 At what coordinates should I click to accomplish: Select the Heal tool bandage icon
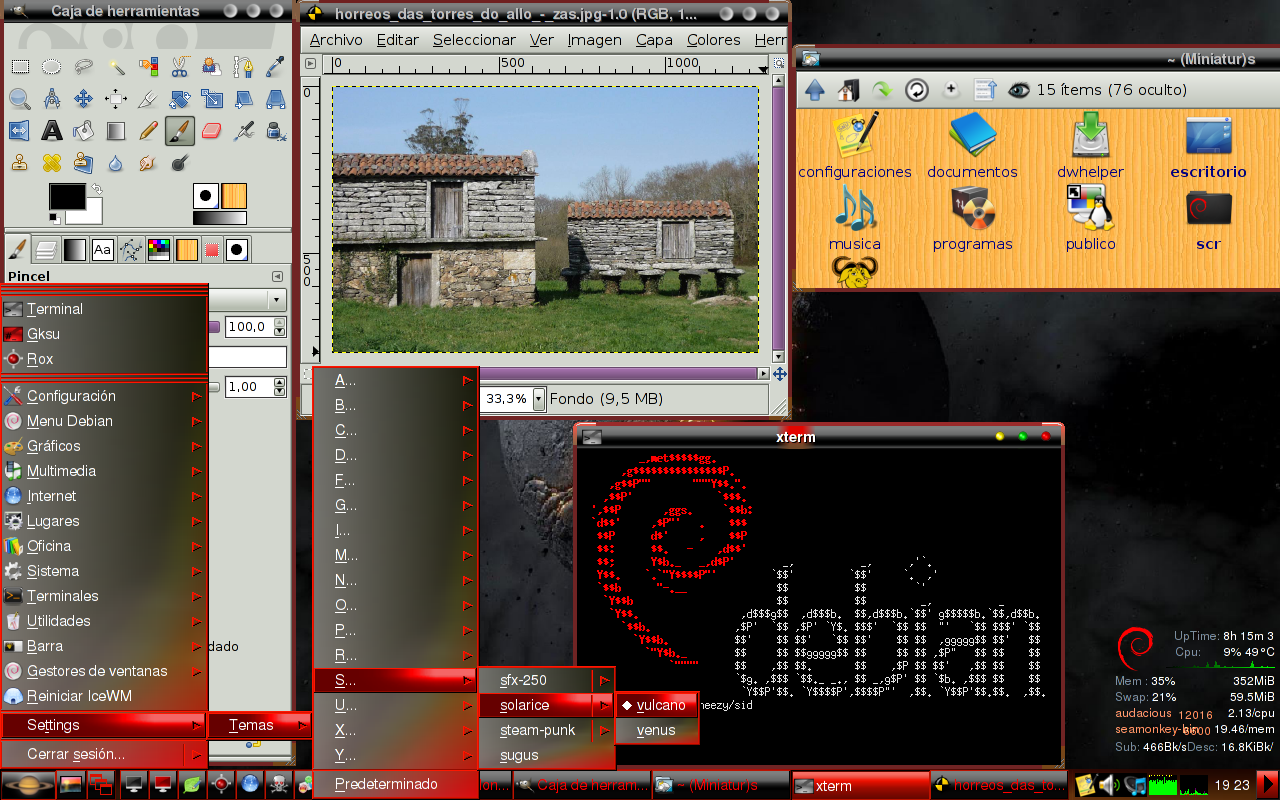(52, 163)
